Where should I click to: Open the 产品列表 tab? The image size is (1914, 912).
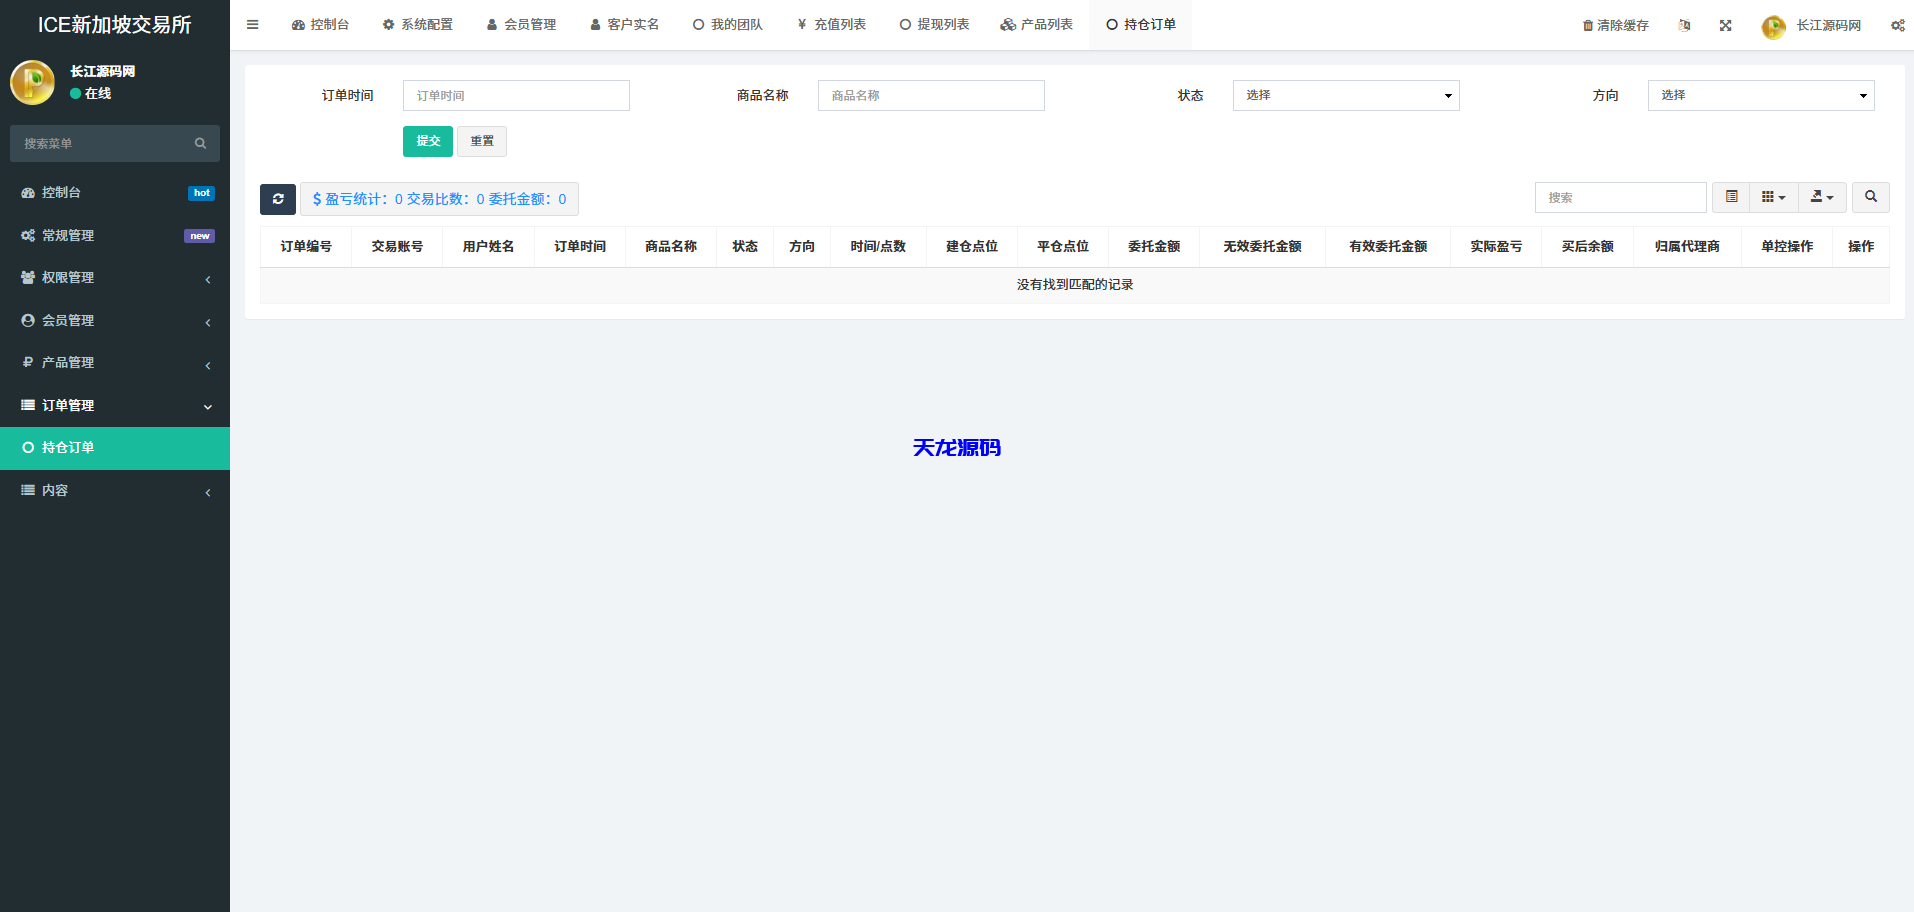point(1036,24)
